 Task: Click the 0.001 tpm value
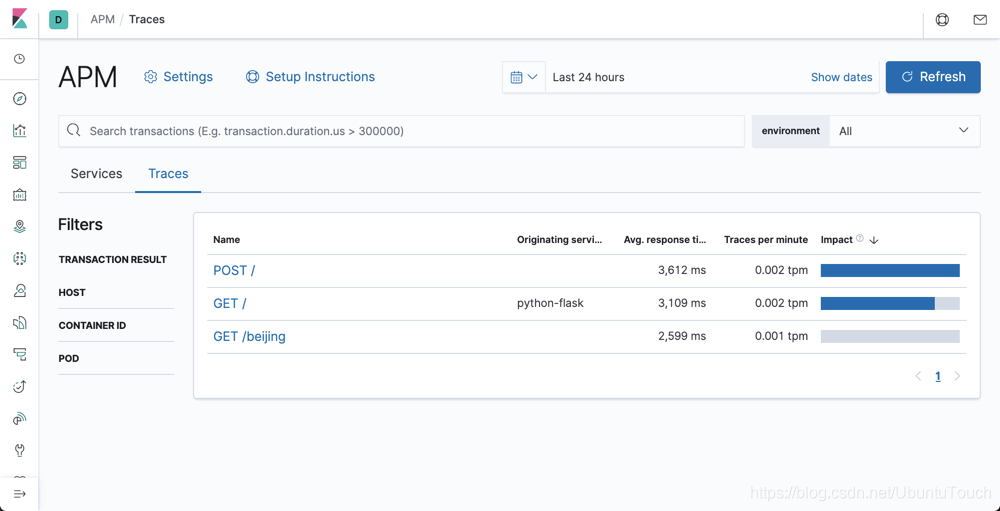(781, 336)
